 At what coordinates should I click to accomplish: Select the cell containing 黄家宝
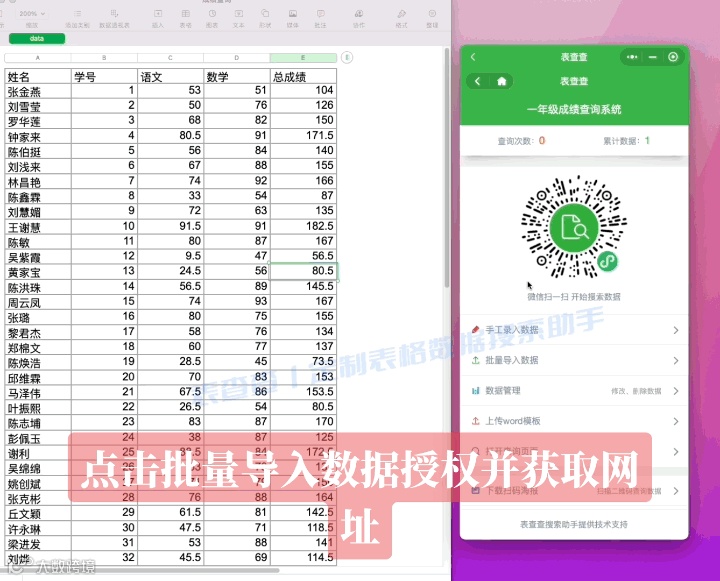tap(38, 272)
